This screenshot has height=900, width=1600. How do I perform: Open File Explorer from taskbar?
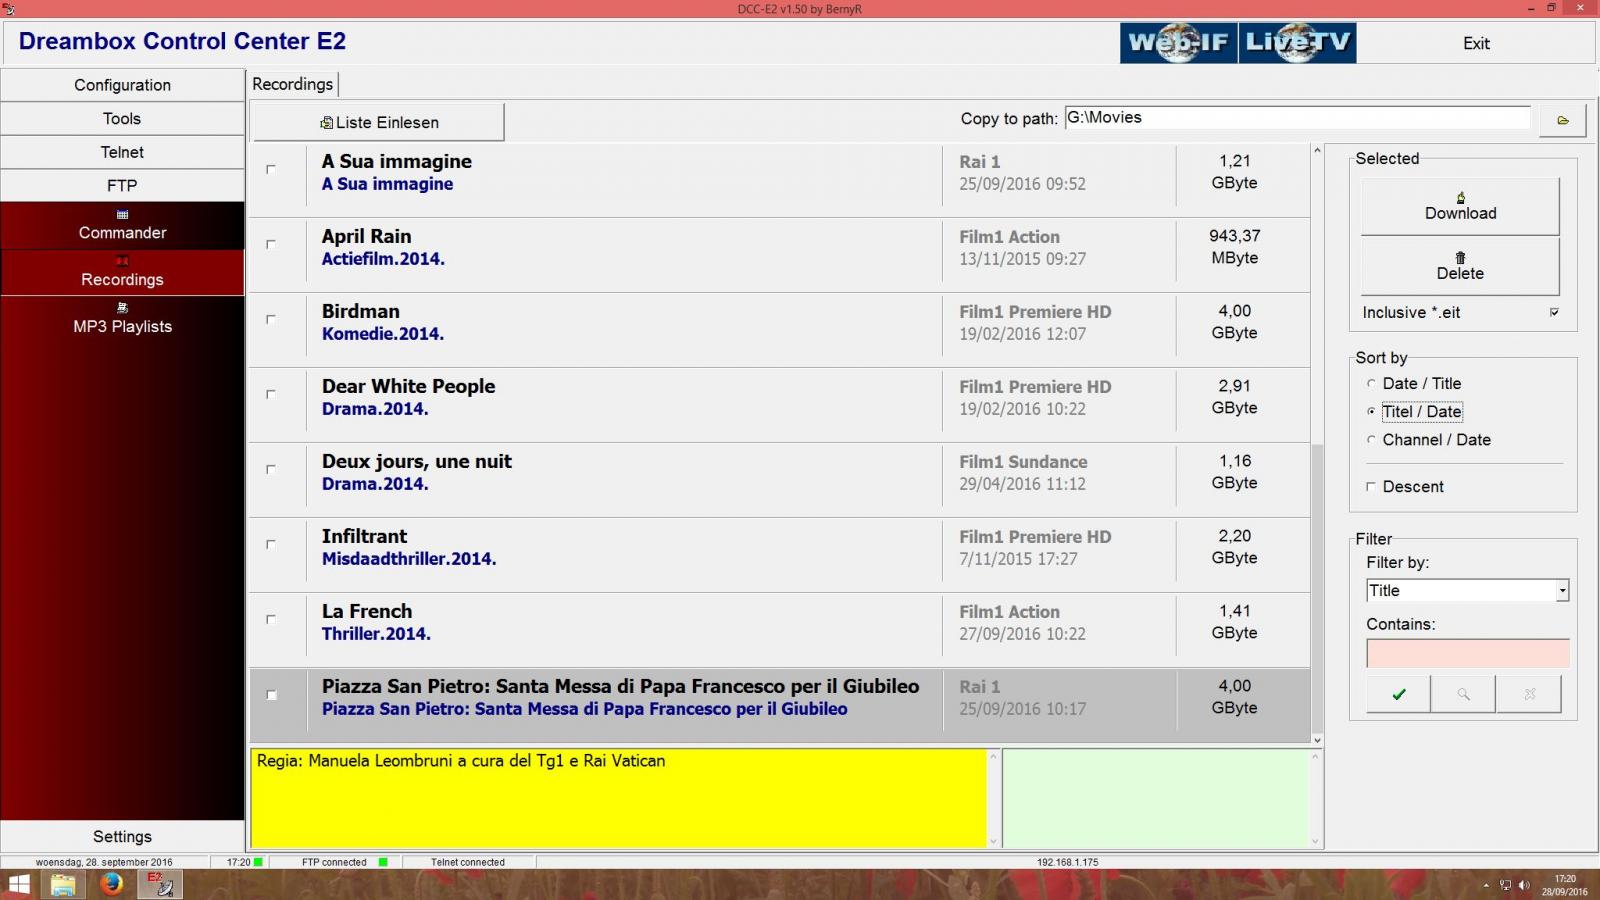pos(63,884)
